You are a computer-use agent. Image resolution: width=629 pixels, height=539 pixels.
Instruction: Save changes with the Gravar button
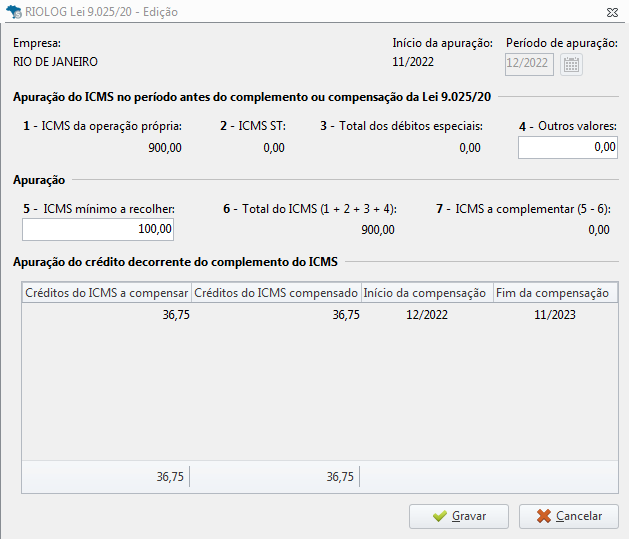coord(459,516)
